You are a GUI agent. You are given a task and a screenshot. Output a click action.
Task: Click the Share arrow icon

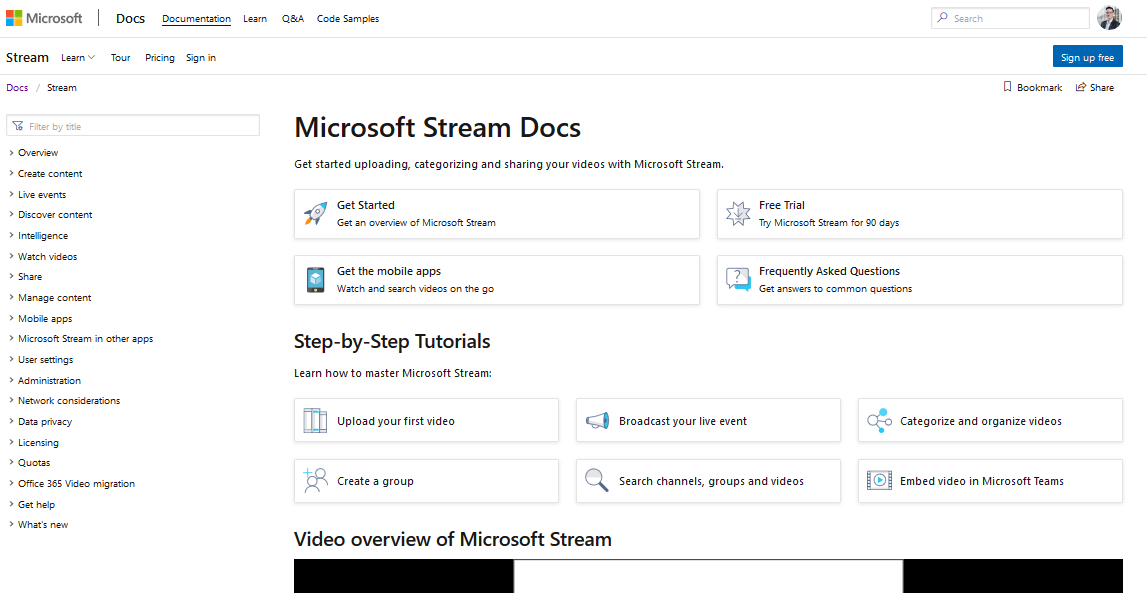pos(1080,87)
